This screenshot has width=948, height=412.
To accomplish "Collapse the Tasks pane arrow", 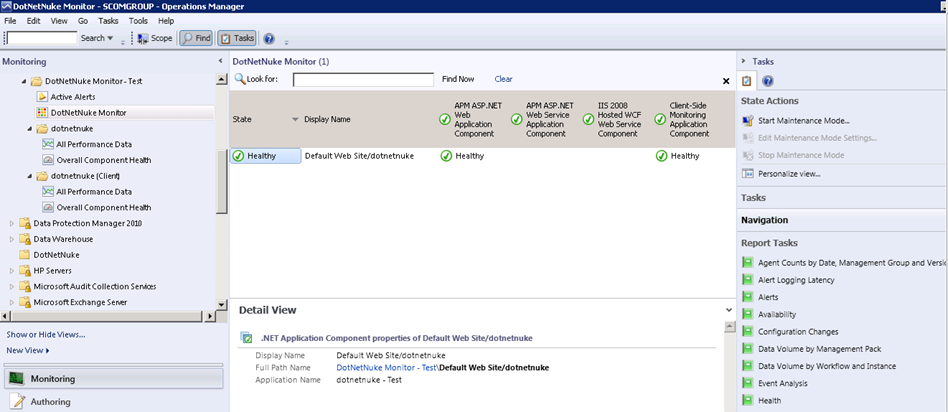I will [743, 62].
